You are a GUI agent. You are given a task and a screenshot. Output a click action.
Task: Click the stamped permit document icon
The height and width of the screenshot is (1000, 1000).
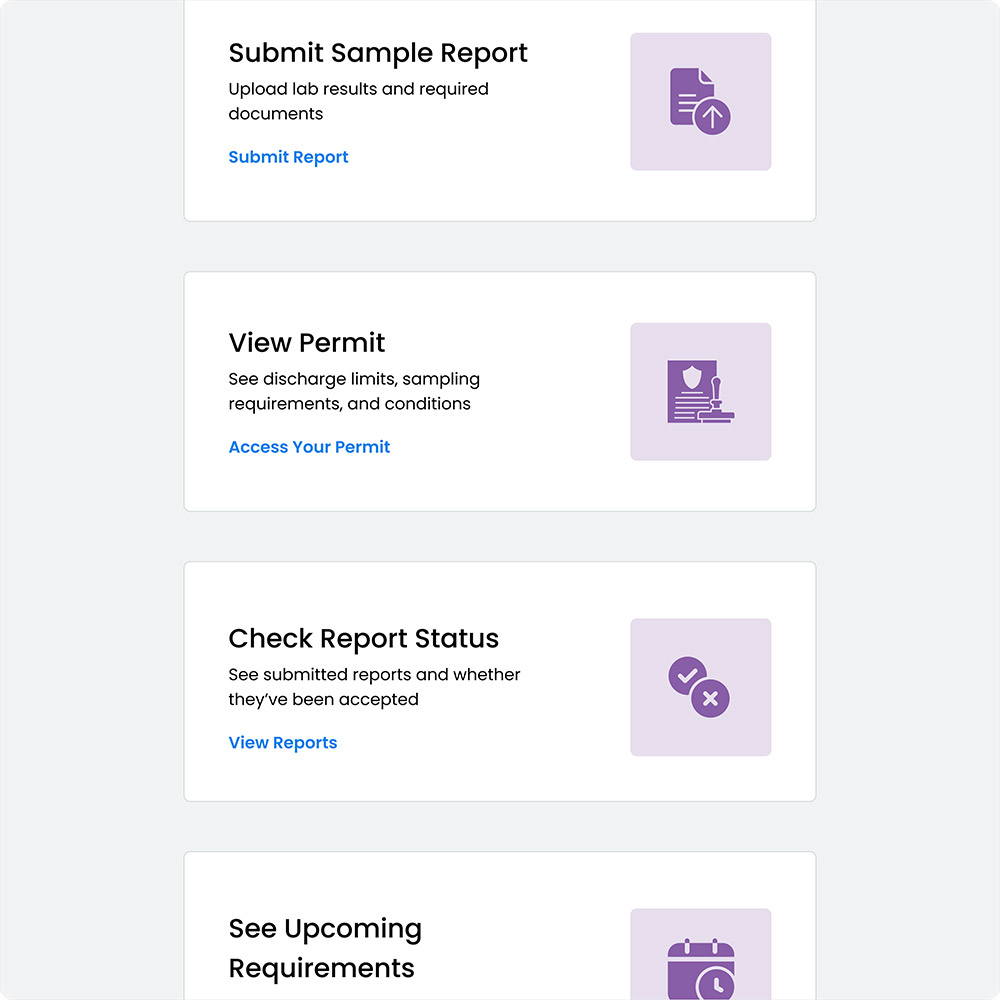pos(700,392)
